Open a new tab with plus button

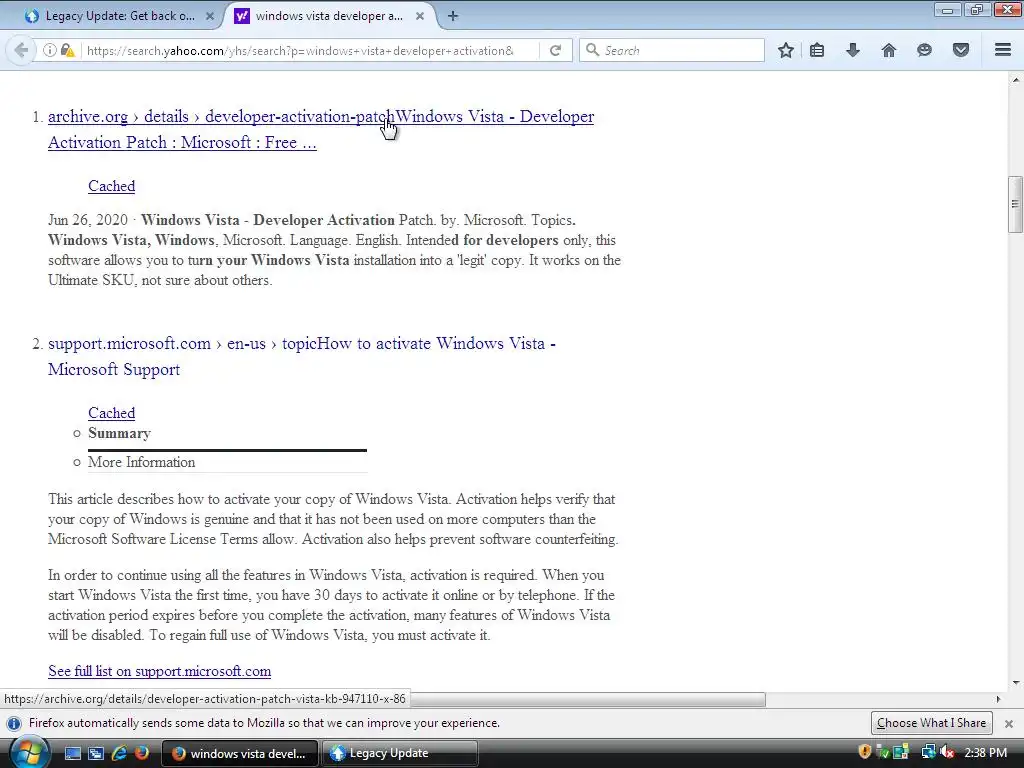(x=453, y=16)
